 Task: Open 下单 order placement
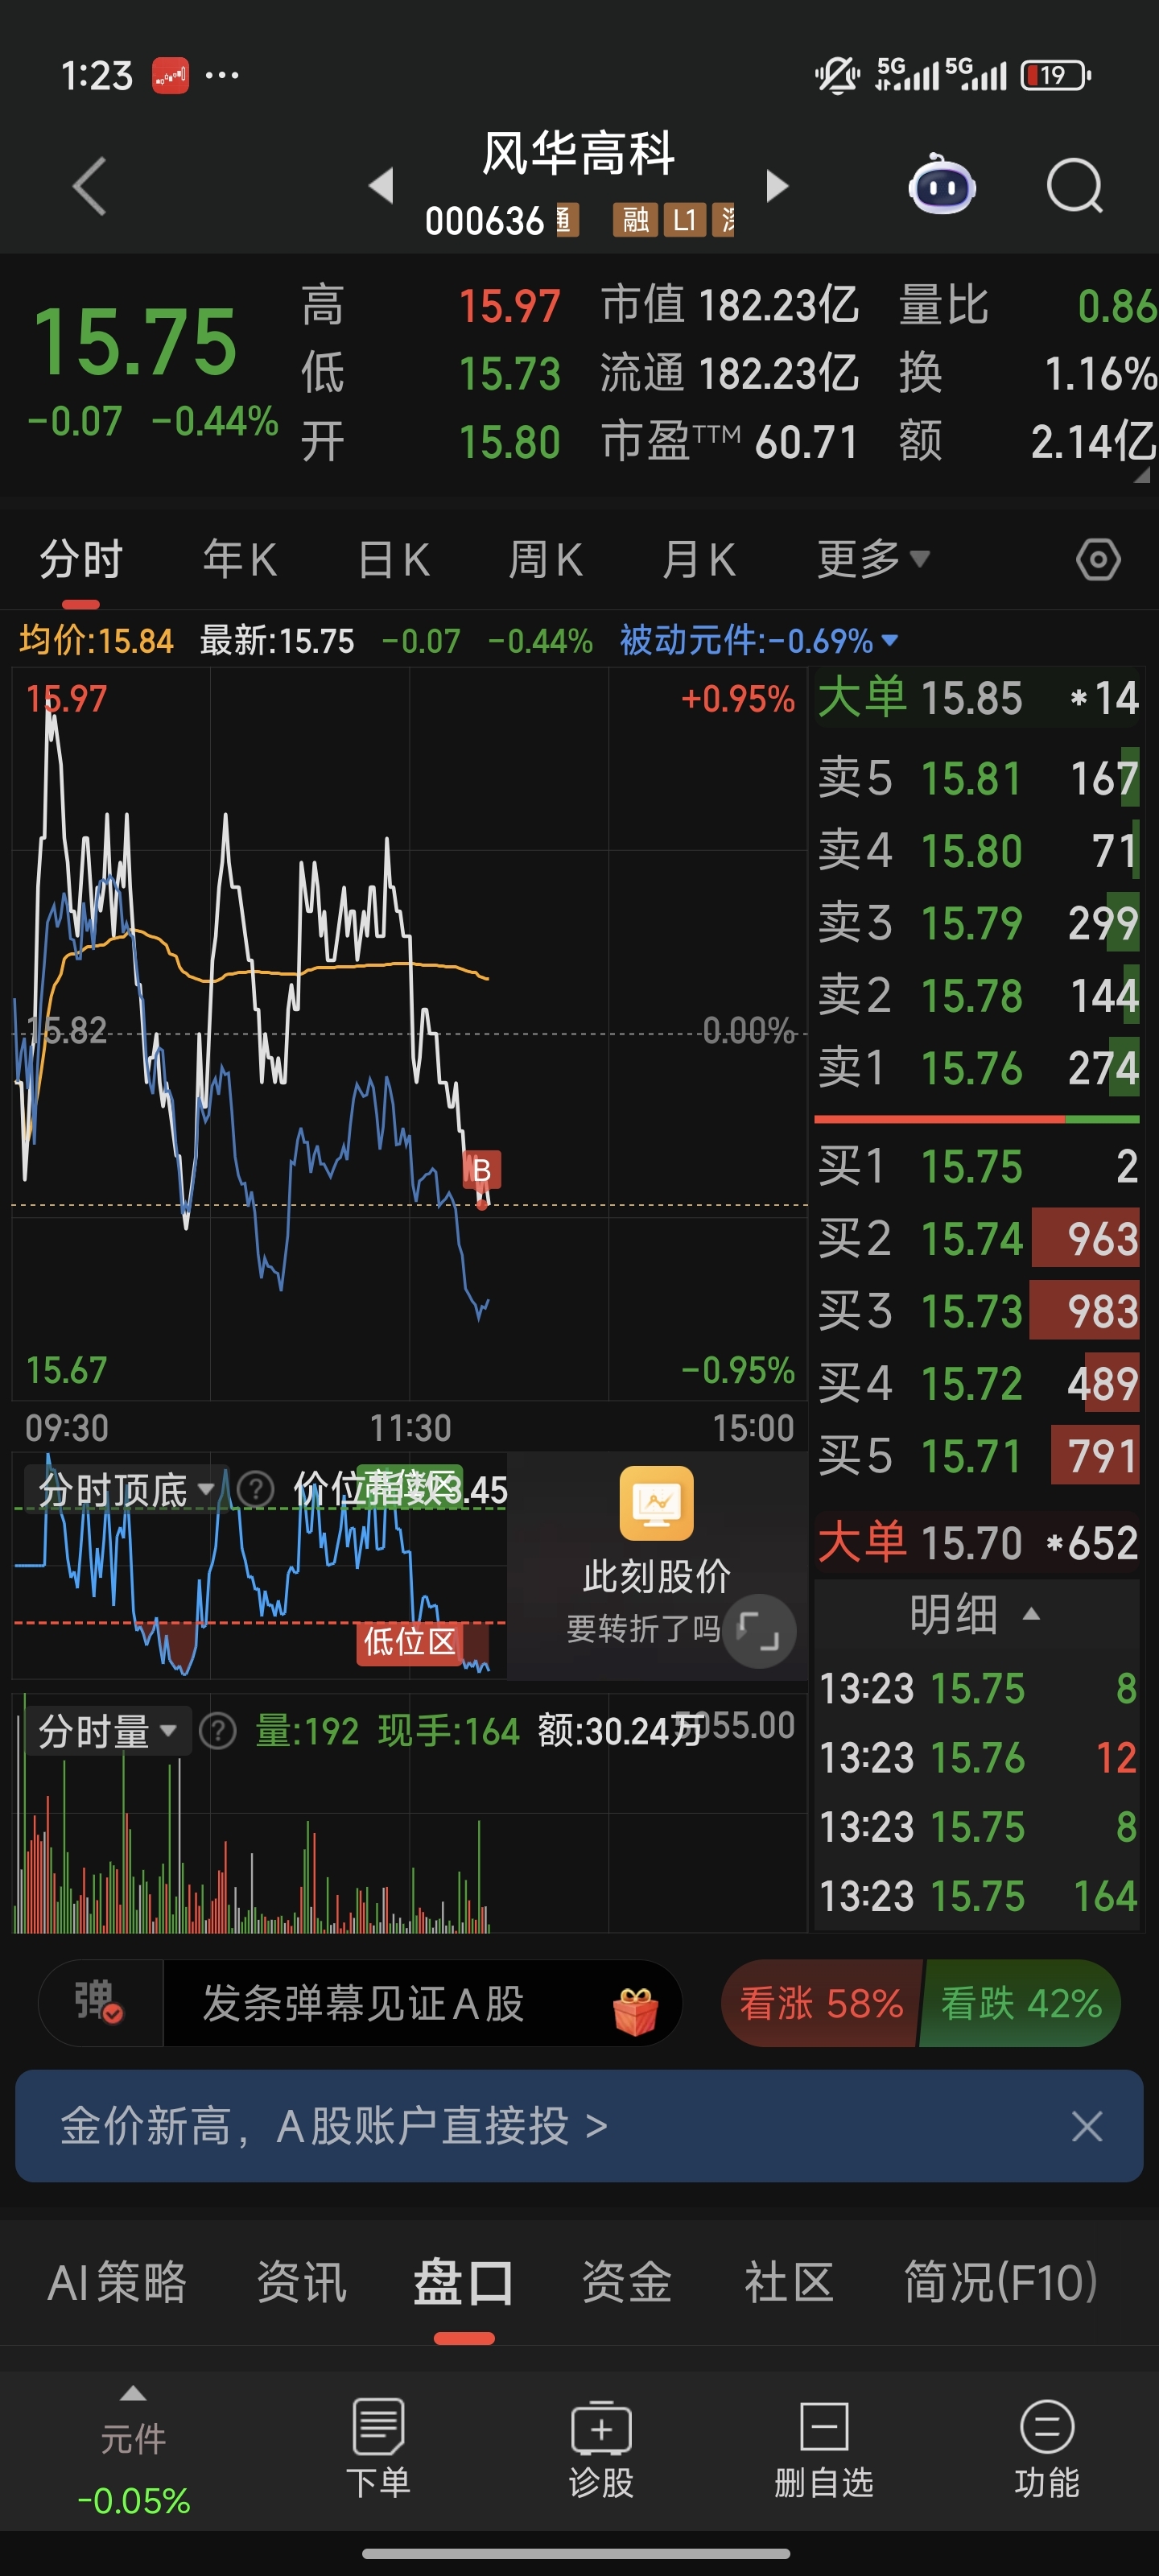click(x=378, y=2448)
